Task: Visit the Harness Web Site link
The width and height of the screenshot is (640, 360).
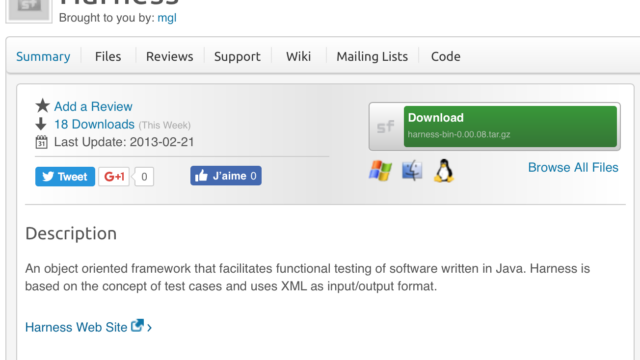Action: (76, 327)
